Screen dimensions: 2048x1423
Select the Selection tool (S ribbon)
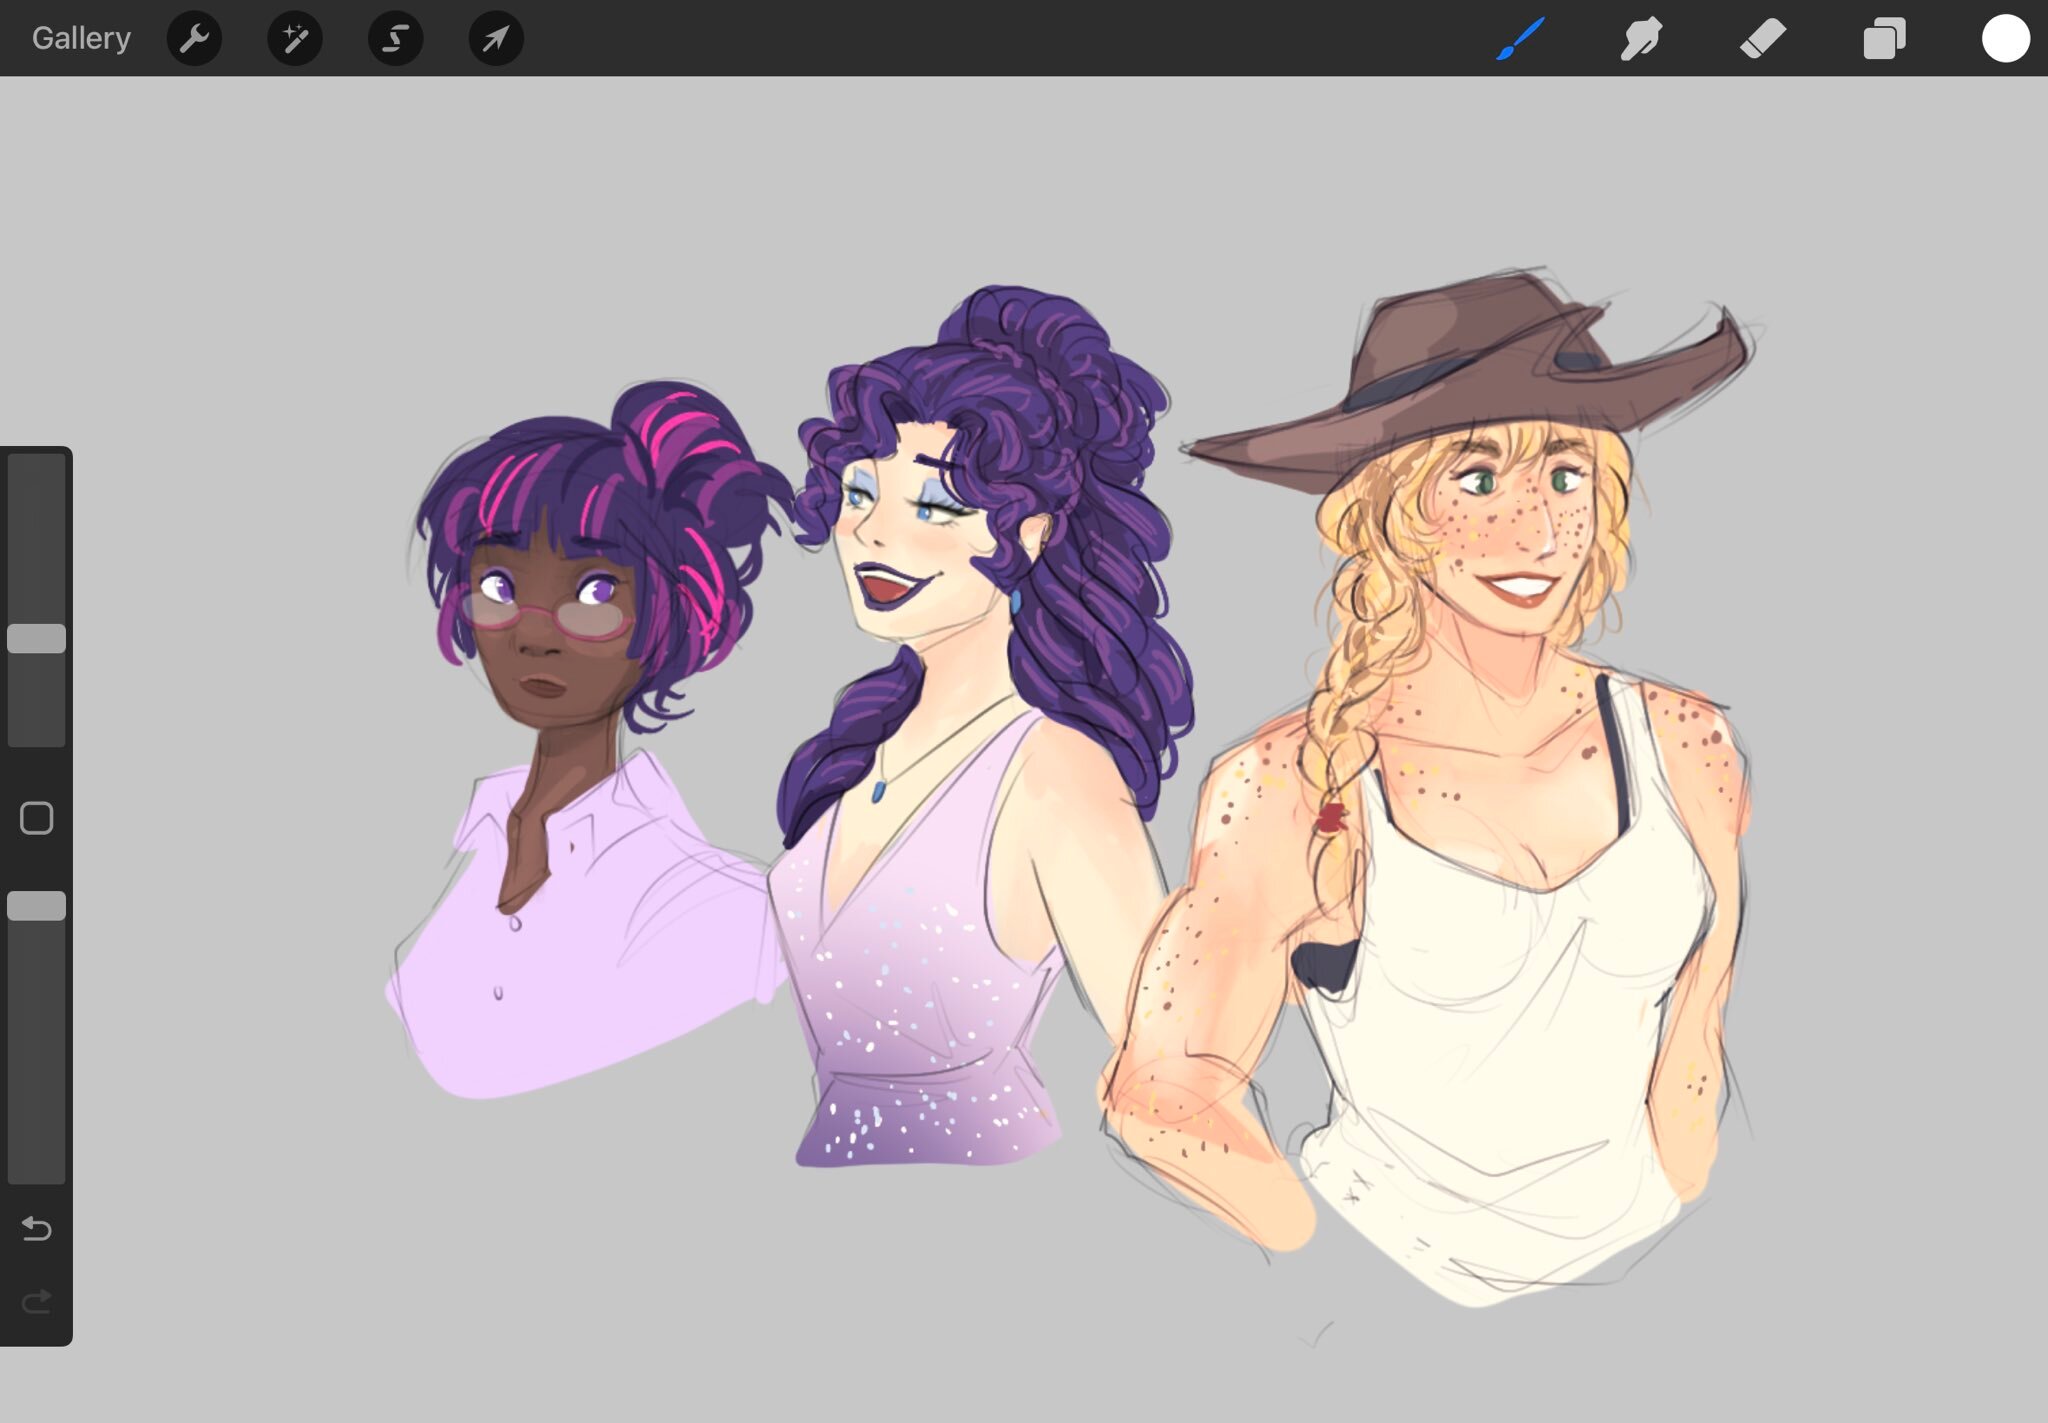396,39
